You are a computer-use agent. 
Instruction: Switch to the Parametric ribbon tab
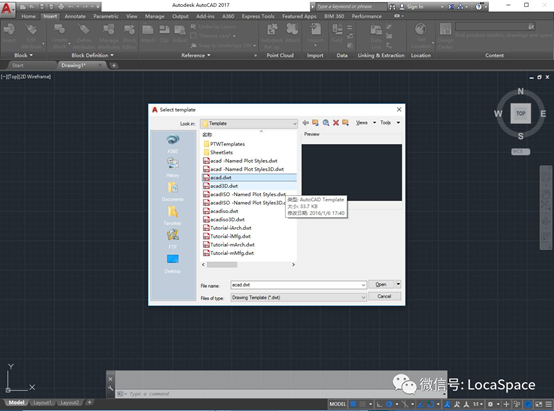pyautogui.click(x=106, y=16)
